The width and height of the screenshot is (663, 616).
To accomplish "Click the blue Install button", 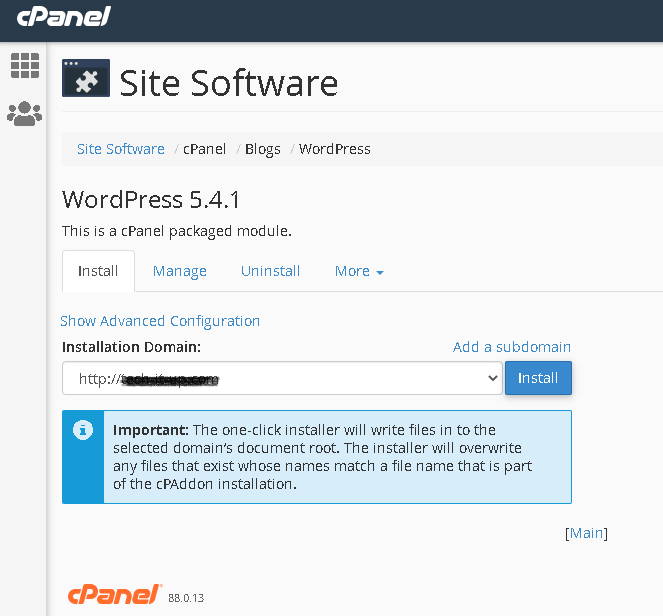I will tap(538, 378).
